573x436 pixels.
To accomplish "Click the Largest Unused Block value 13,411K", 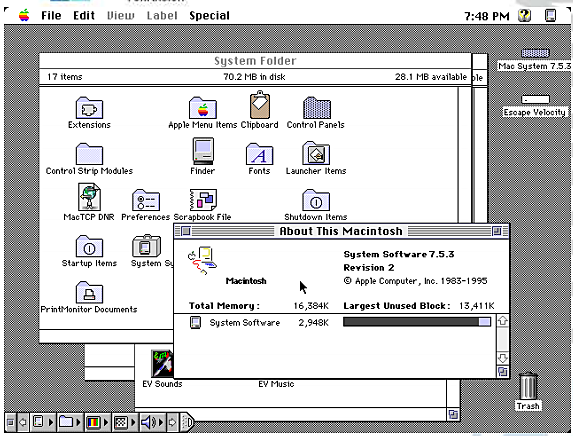I will point(477,306).
